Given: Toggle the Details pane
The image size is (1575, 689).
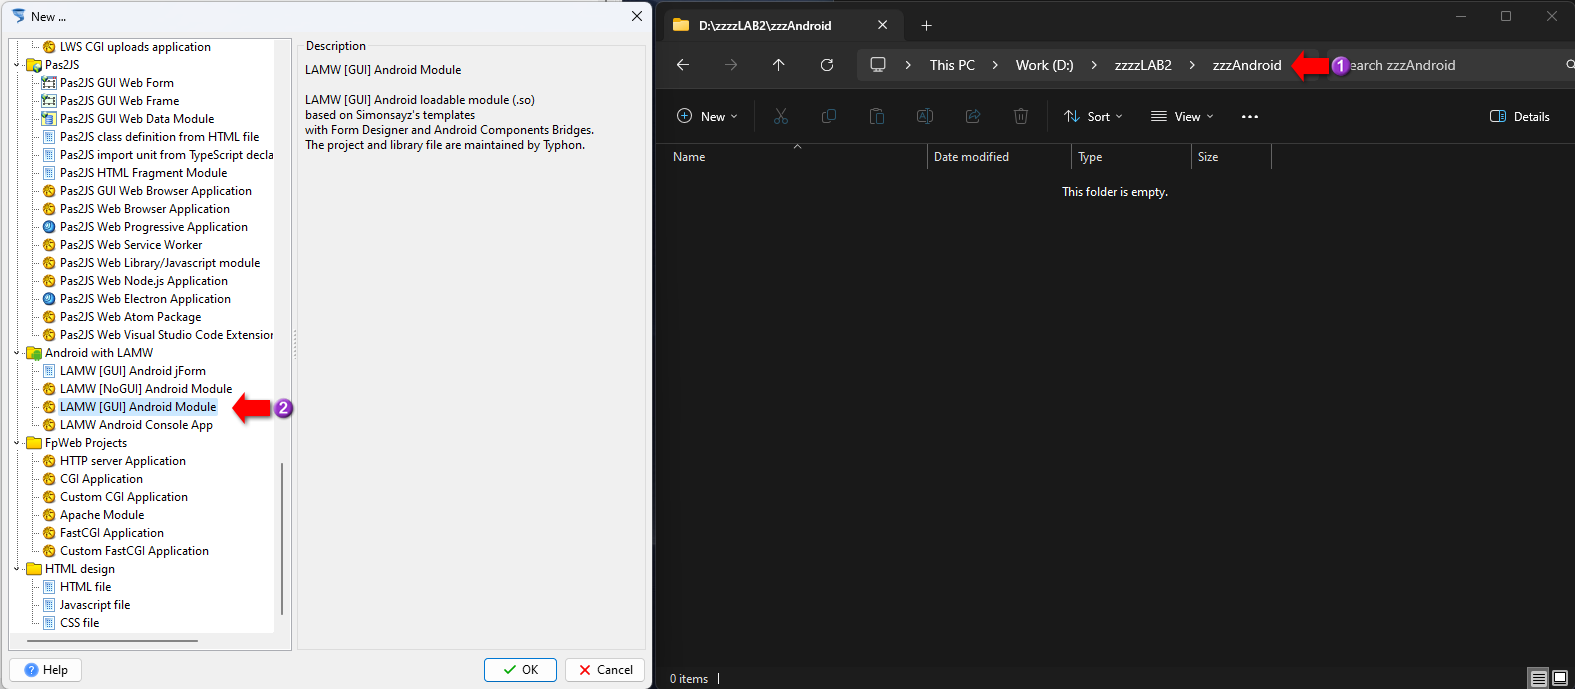Looking at the screenshot, I should click(x=1520, y=117).
